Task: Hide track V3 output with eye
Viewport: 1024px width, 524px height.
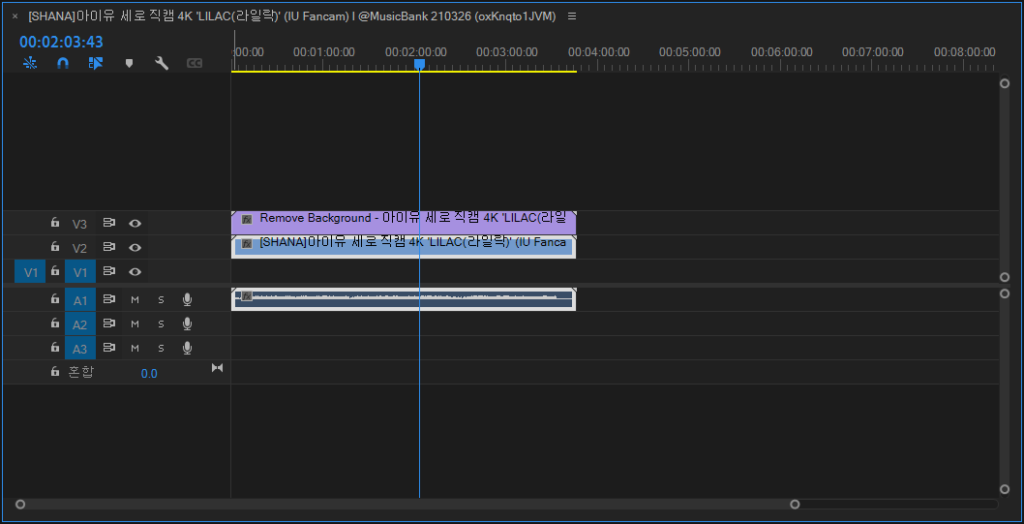Action: [x=135, y=223]
